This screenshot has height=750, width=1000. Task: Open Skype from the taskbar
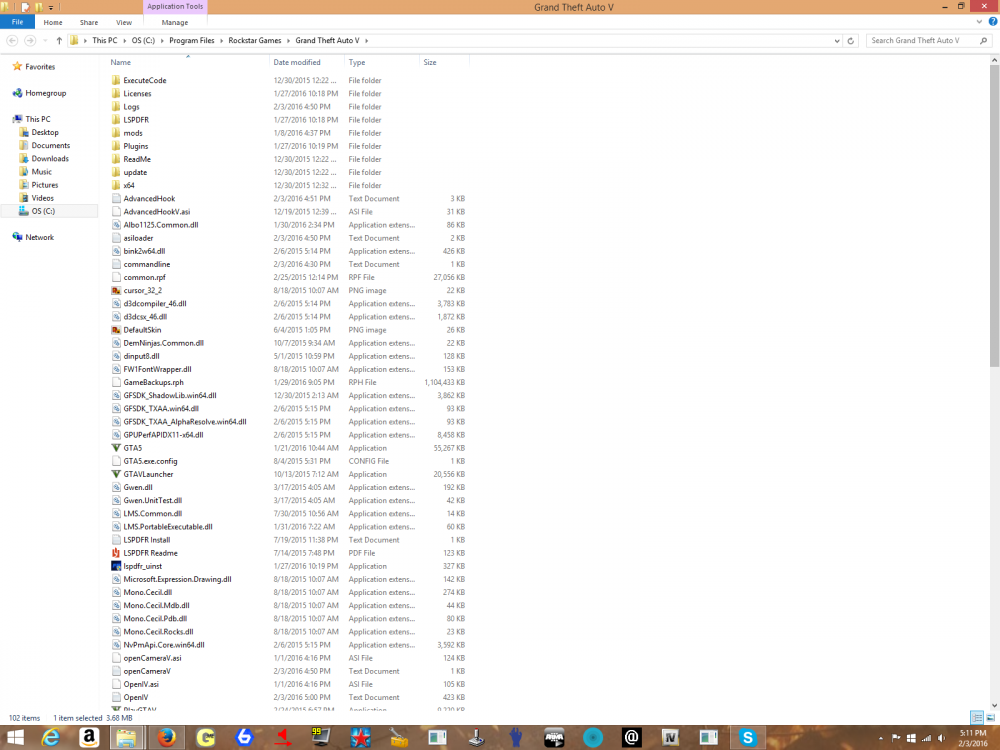pyautogui.click(x=747, y=737)
